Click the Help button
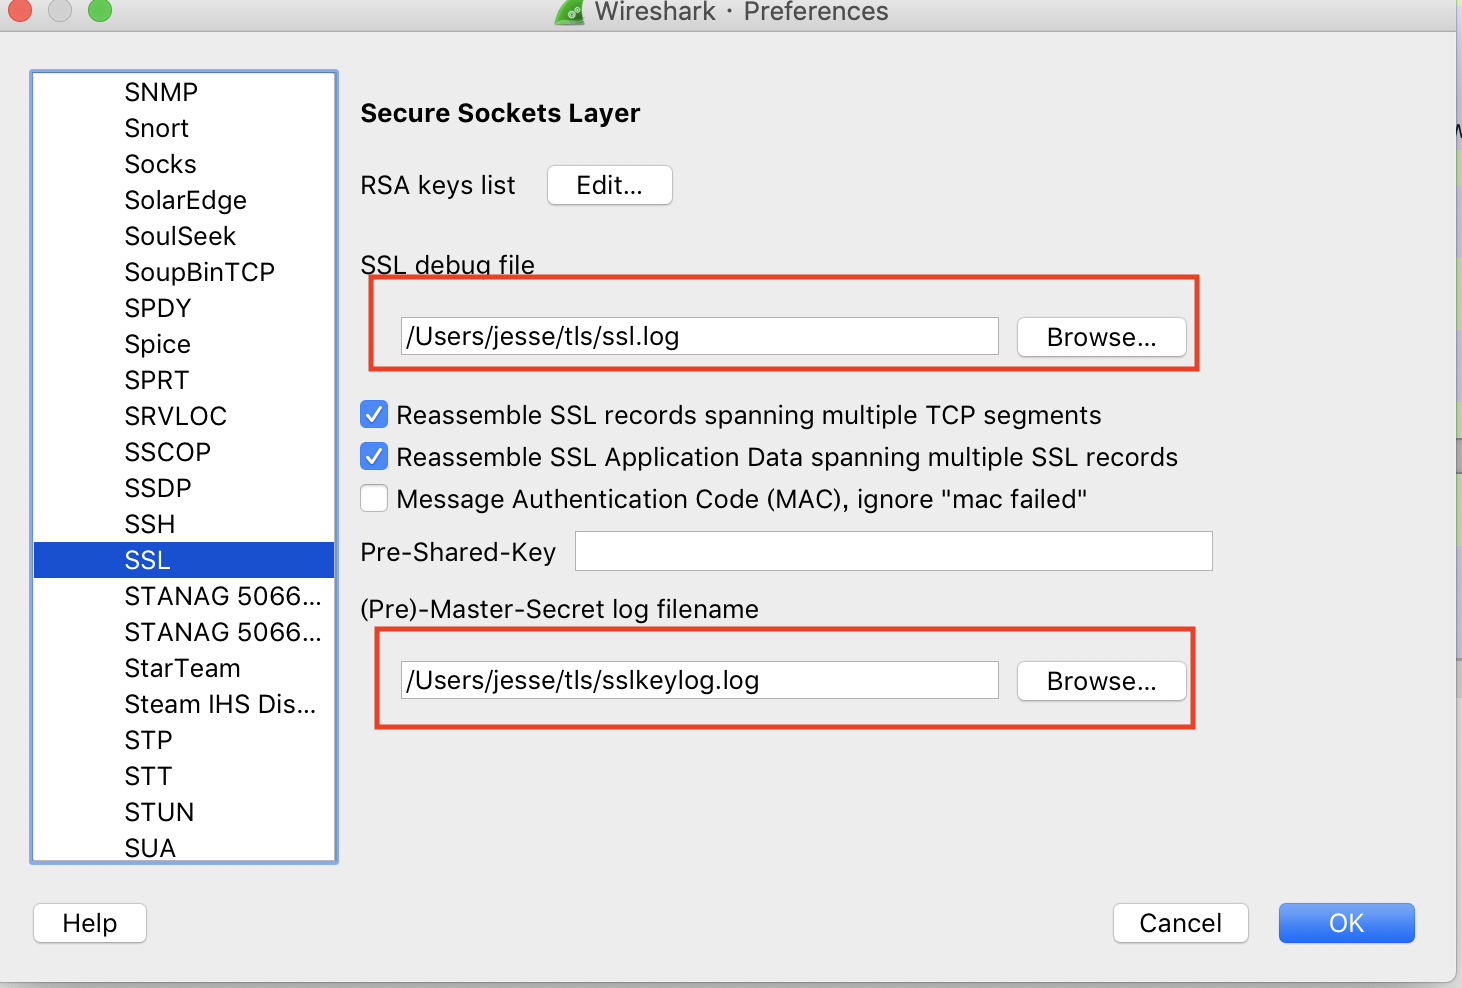 pos(90,923)
